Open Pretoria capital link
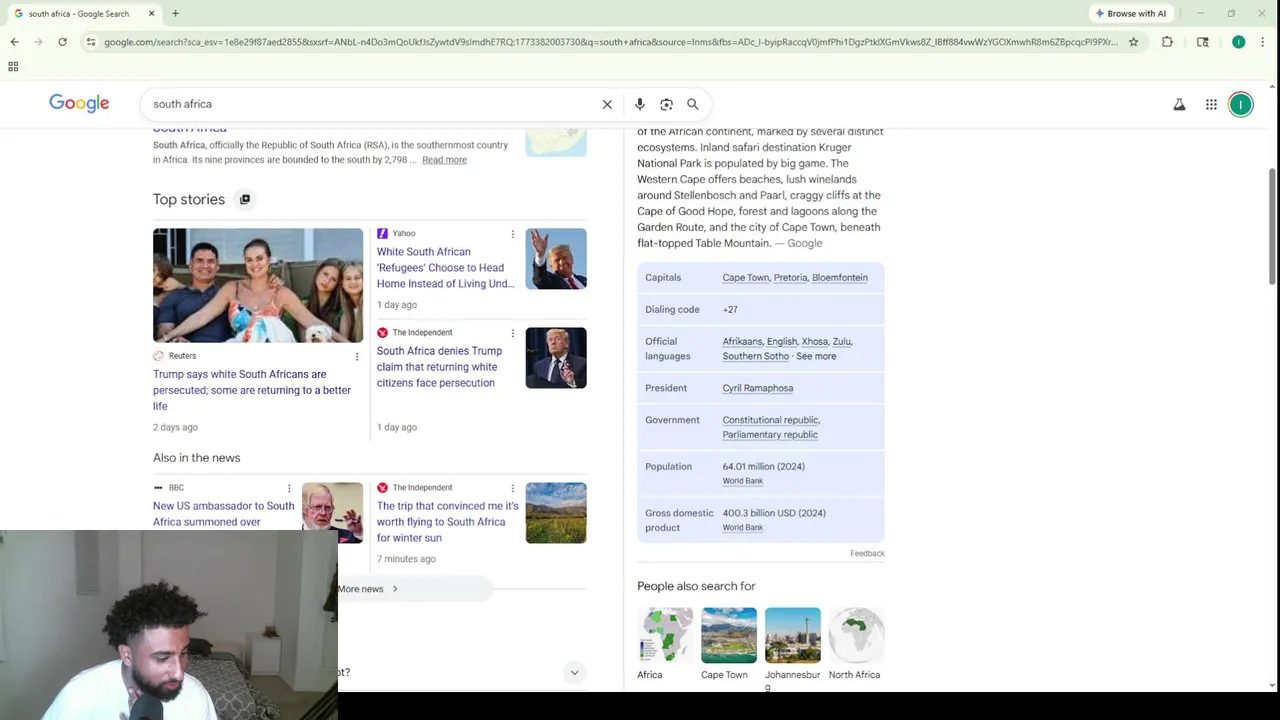Image resolution: width=1280 pixels, height=720 pixels. click(x=790, y=278)
